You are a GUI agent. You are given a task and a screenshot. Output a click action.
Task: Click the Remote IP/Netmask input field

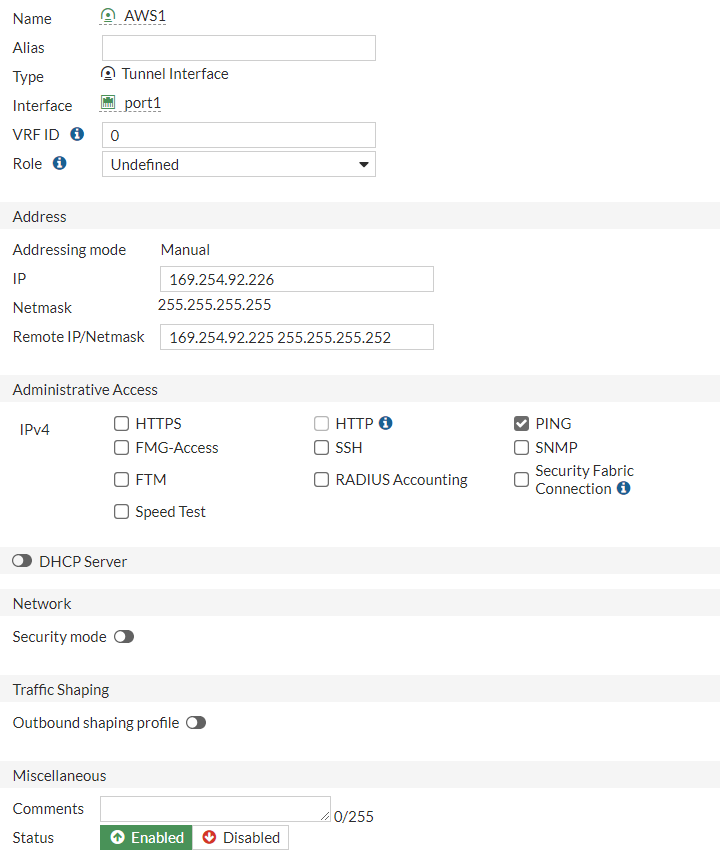coord(296,337)
